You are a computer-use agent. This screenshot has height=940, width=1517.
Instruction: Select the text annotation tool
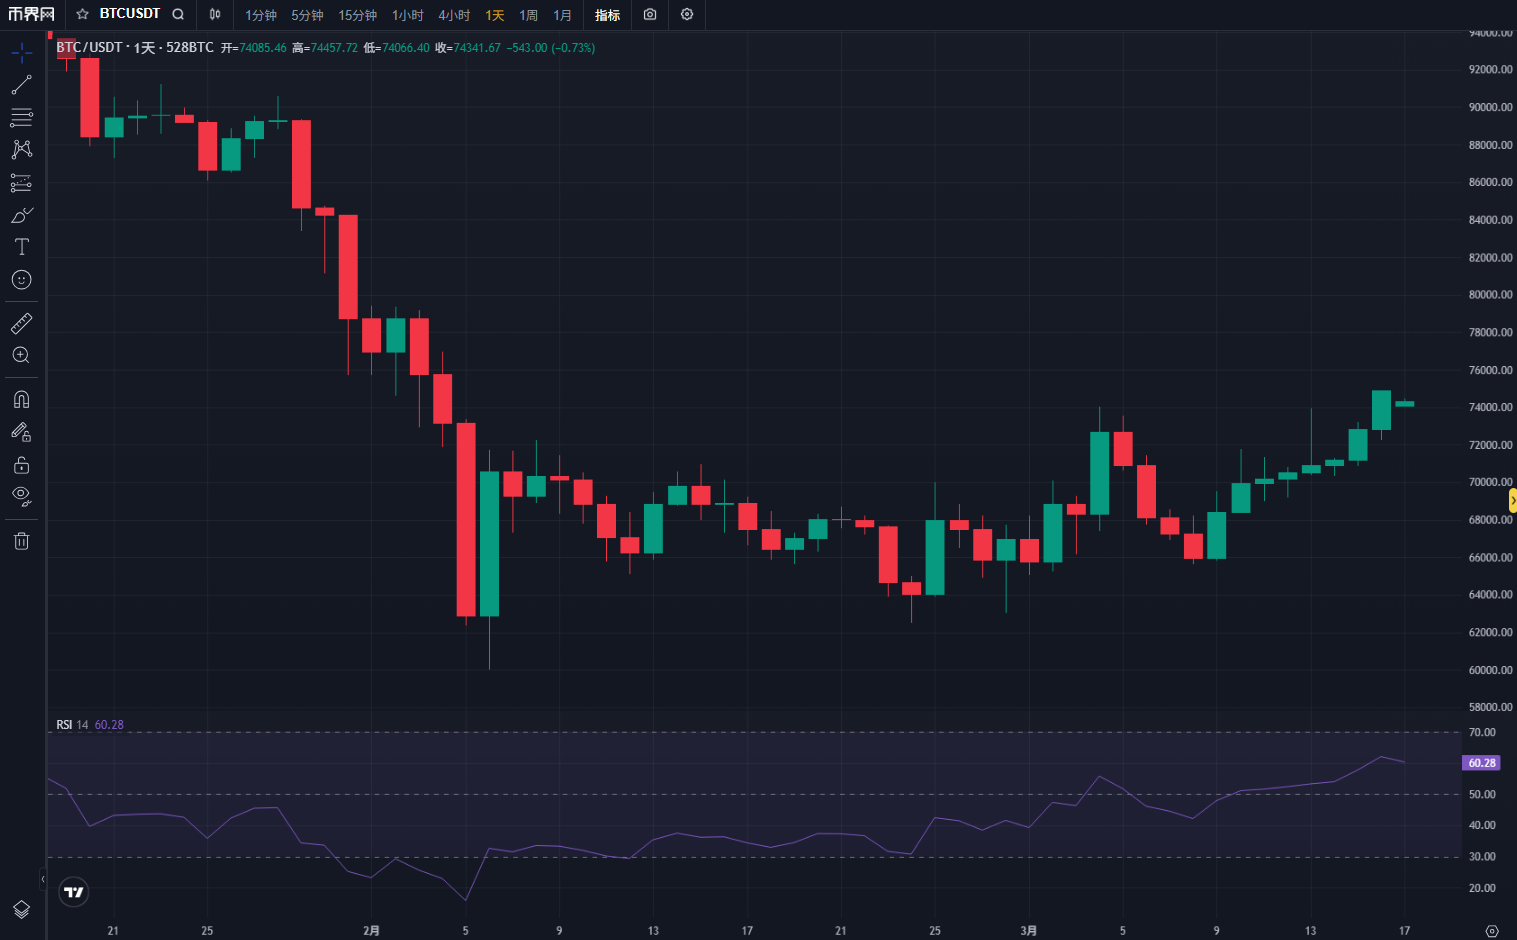click(x=21, y=247)
